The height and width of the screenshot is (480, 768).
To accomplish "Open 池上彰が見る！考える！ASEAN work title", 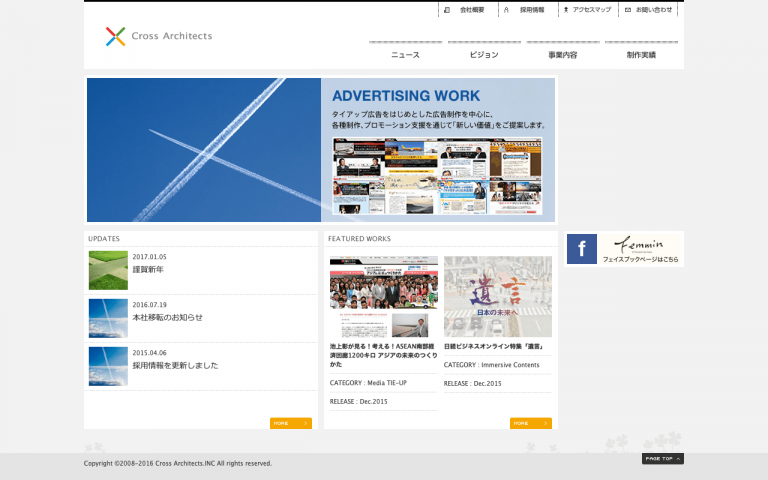I will [x=384, y=355].
